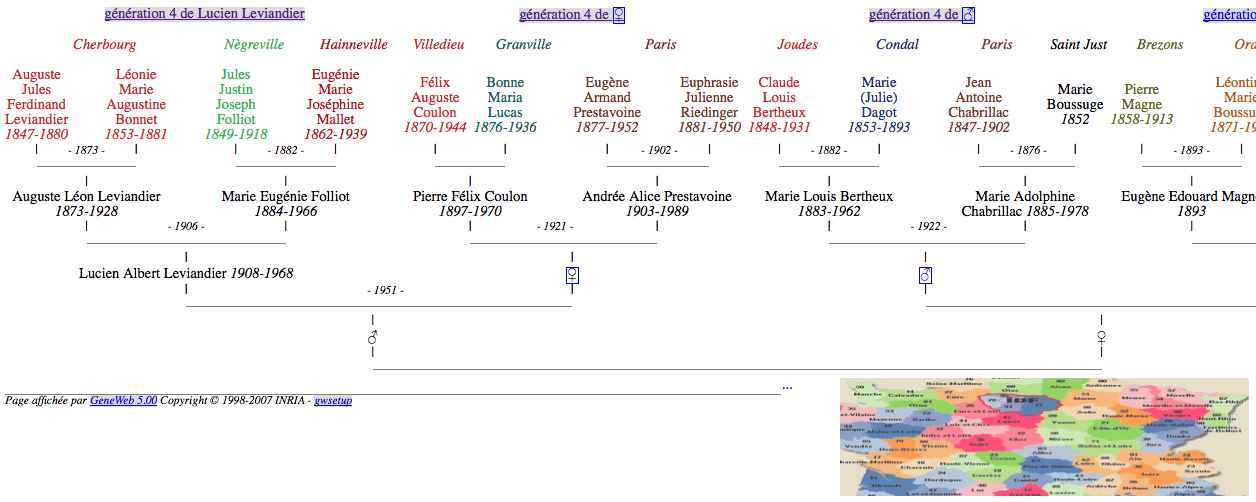Click Andrée Alice Prestavoine's name
Image resolution: width=1256 pixels, height=502 pixels.
657,197
